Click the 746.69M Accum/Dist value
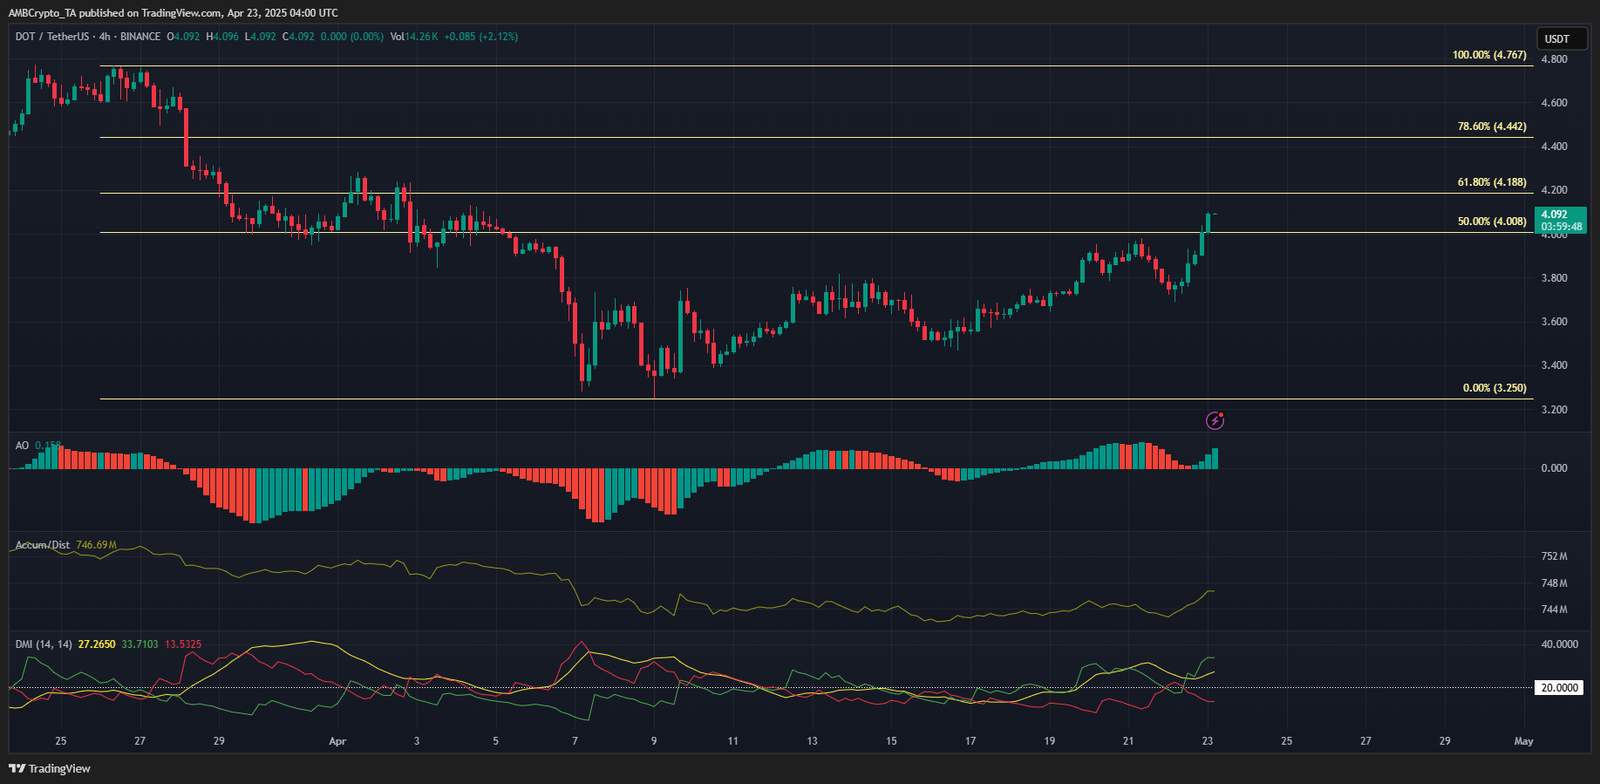The height and width of the screenshot is (784, 1600). point(96,545)
